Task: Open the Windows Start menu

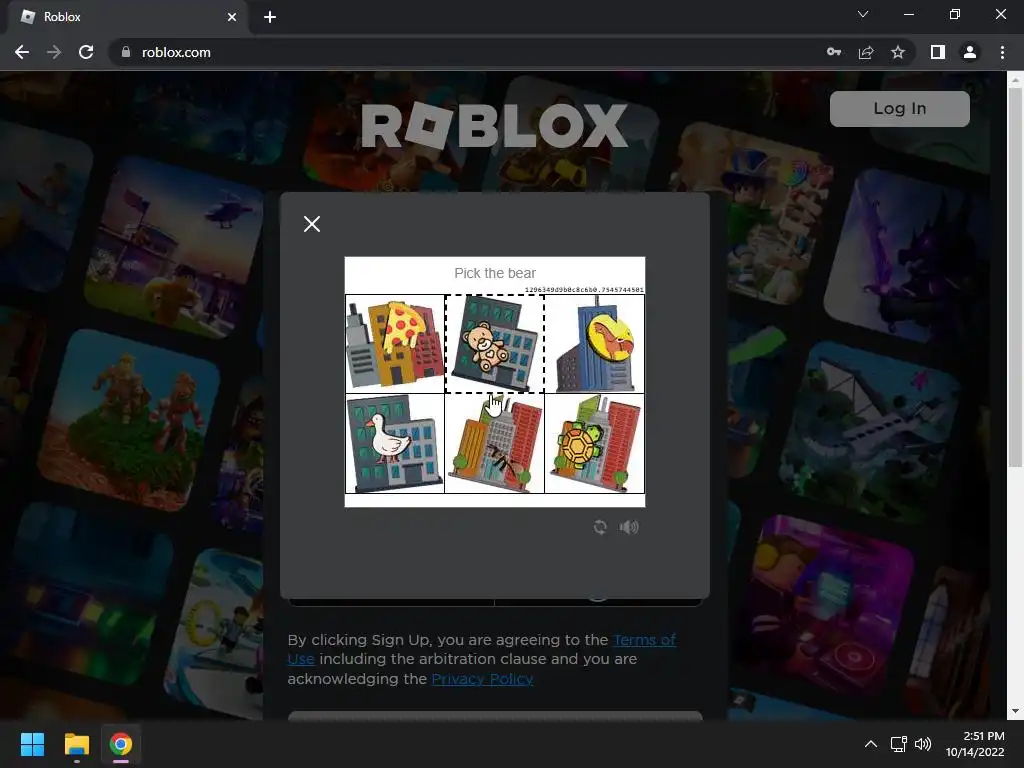Action: tap(32, 744)
